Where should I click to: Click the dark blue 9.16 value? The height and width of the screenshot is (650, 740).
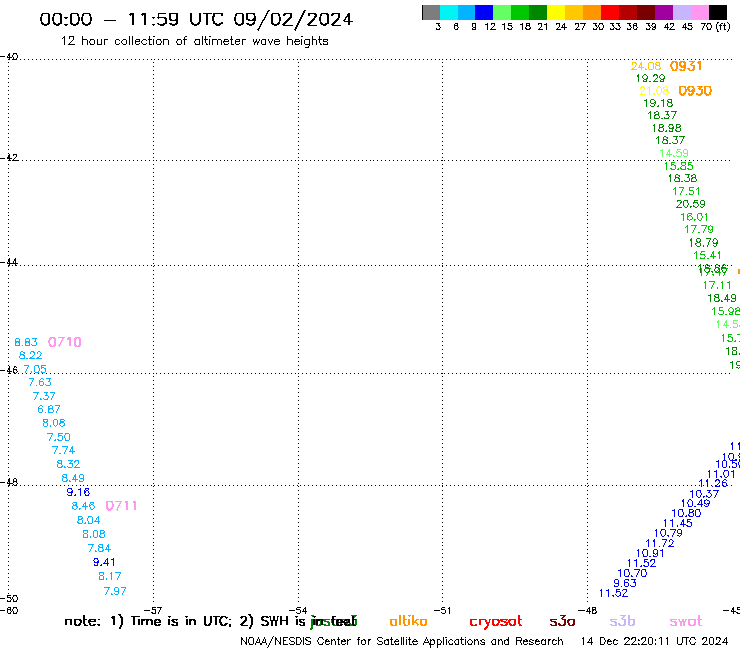pyautogui.click(x=78, y=492)
